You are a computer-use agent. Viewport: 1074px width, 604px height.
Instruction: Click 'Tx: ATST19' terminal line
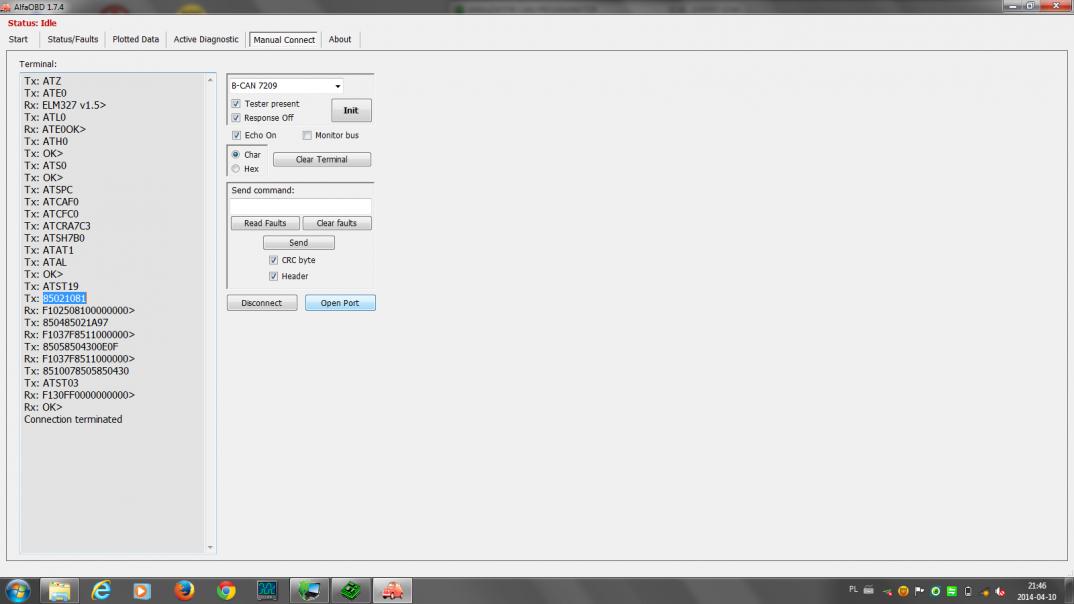[x=51, y=286]
